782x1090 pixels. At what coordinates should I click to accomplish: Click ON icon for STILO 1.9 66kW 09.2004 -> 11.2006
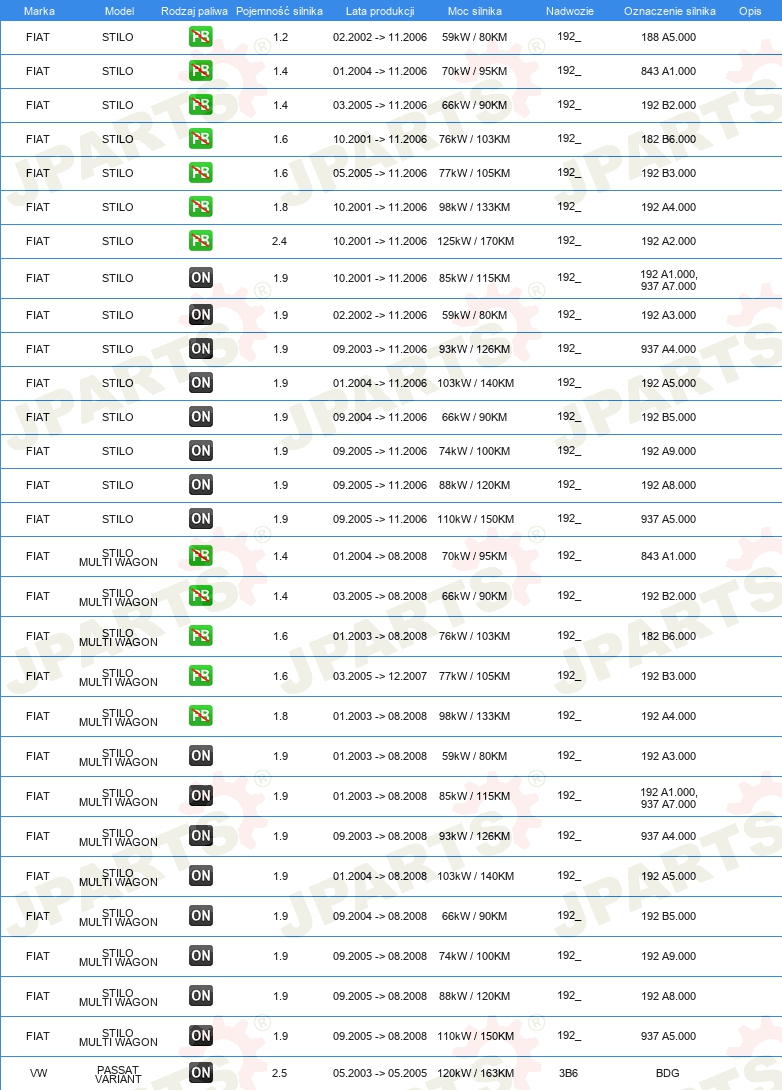(200, 417)
